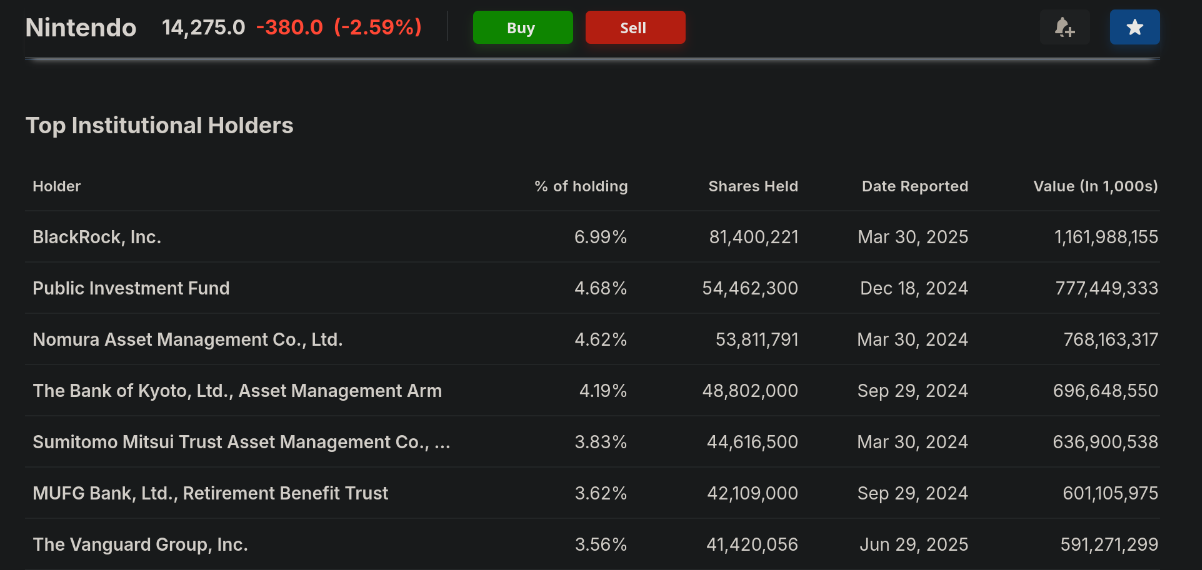Click the green Buy button
Screen dimensions: 1202x570
pos(523,28)
